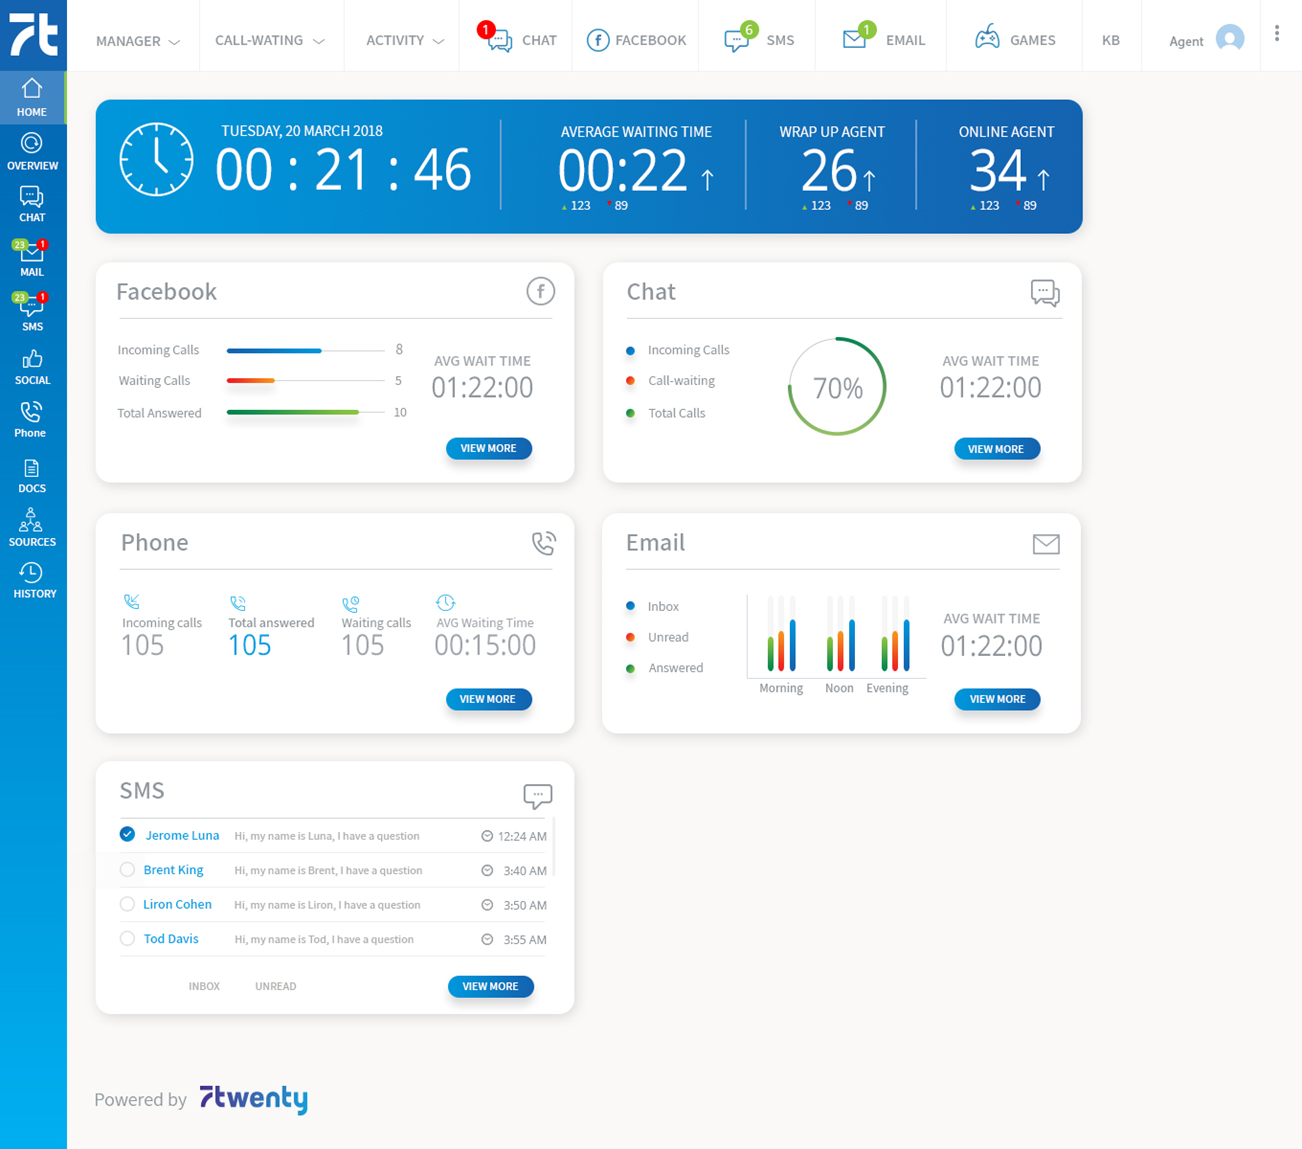This screenshot has height=1149, width=1302.
Task: Select the Brent King SMS radio
Action: pyautogui.click(x=127, y=870)
